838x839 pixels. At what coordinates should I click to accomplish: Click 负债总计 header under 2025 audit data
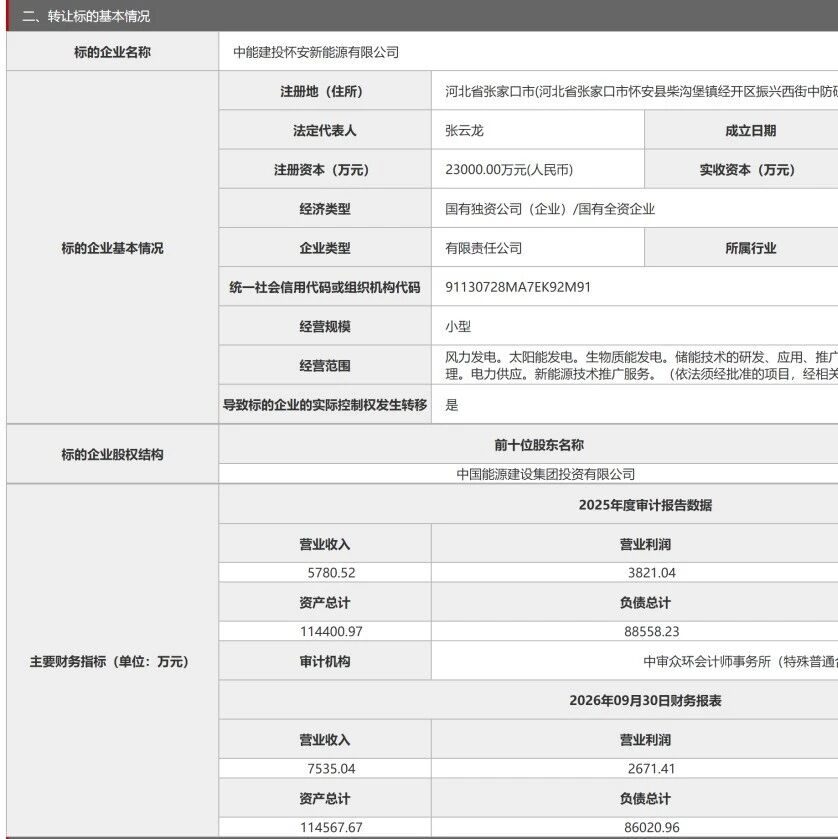pos(645,602)
